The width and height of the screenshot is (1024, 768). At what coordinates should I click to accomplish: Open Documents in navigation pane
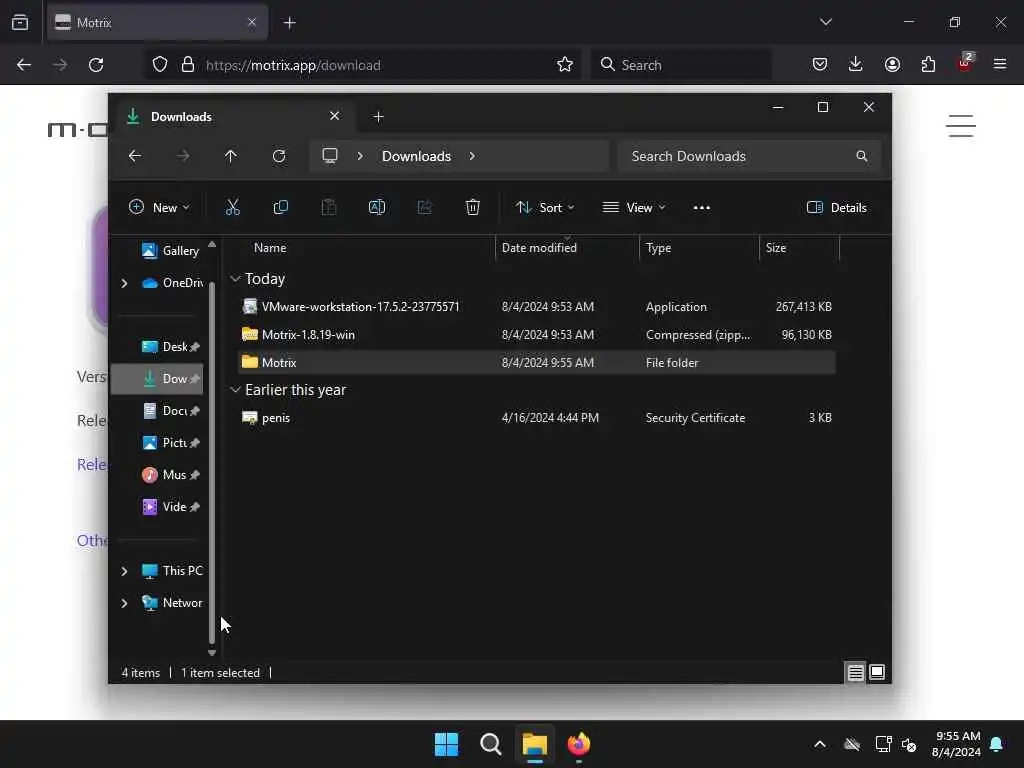point(170,411)
